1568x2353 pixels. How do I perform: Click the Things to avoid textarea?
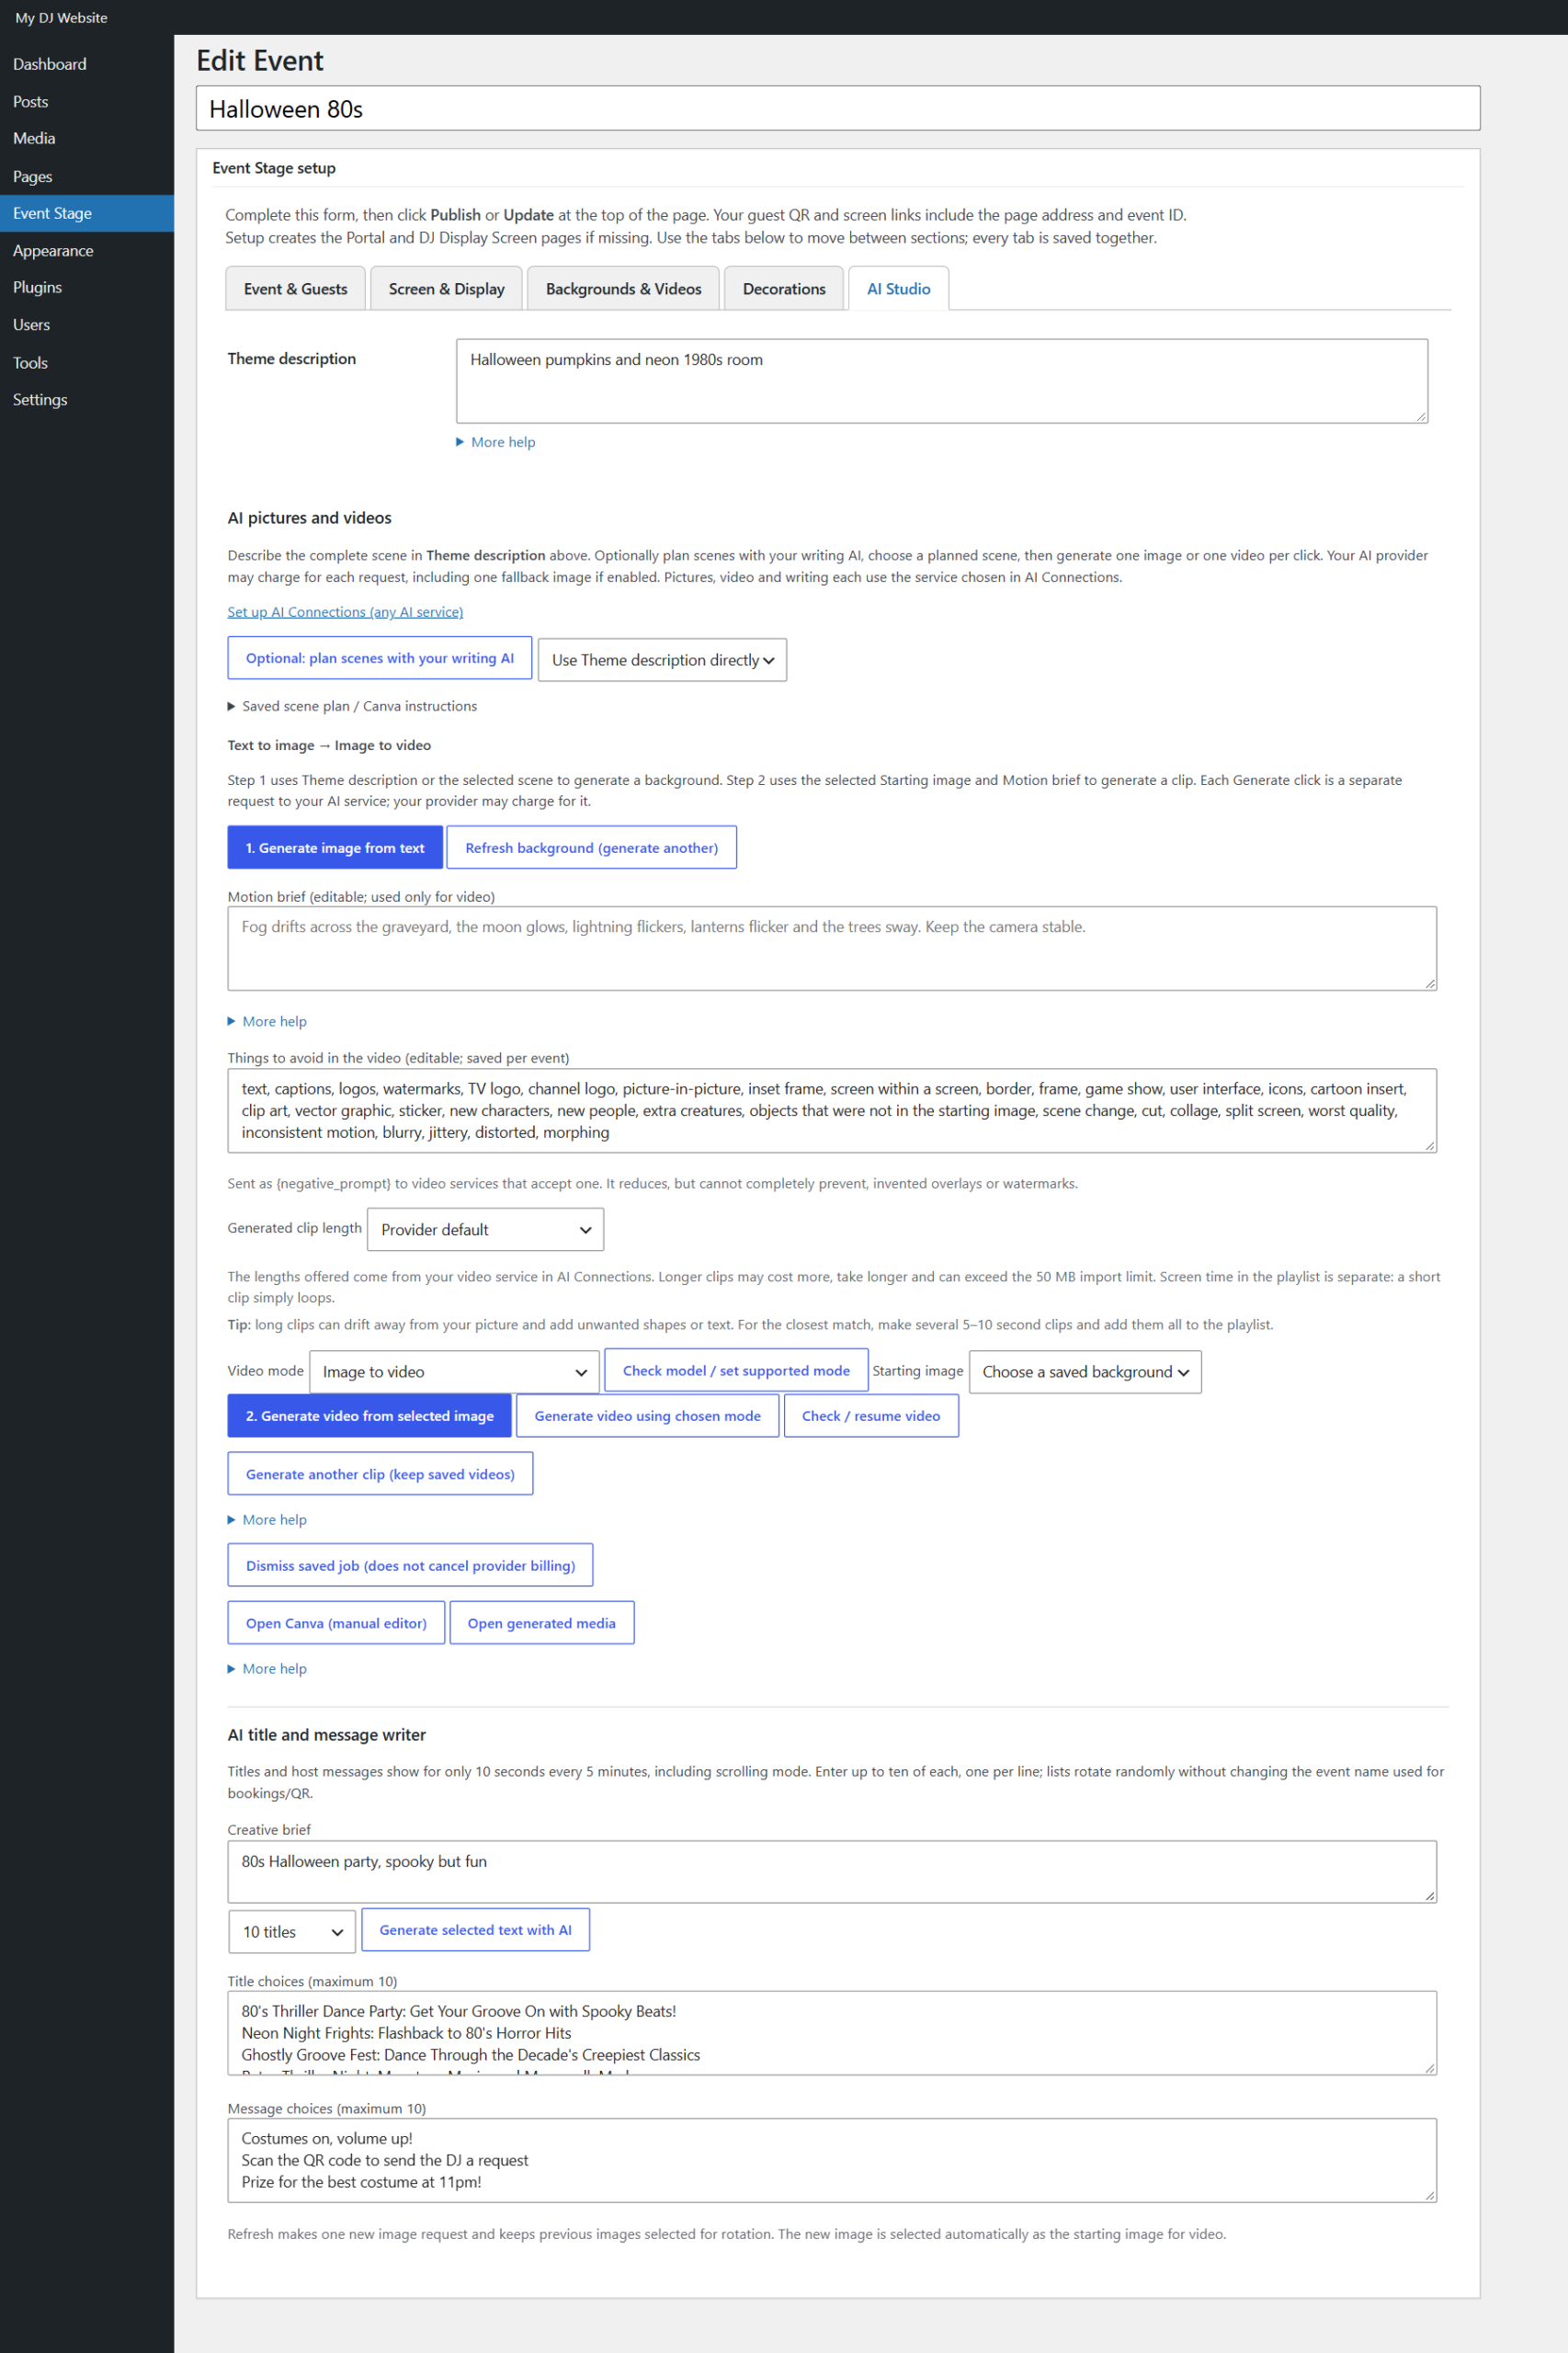click(832, 1110)
